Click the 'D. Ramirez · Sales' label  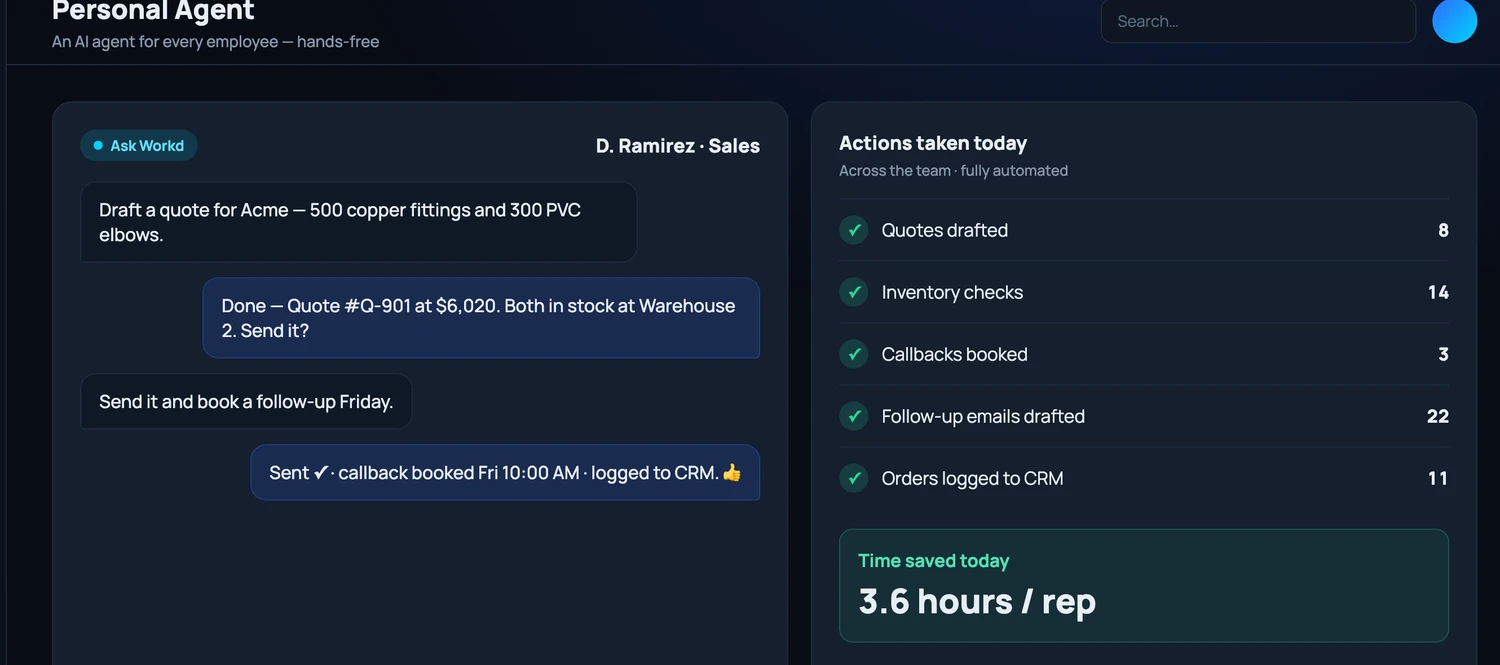point(678,146)
